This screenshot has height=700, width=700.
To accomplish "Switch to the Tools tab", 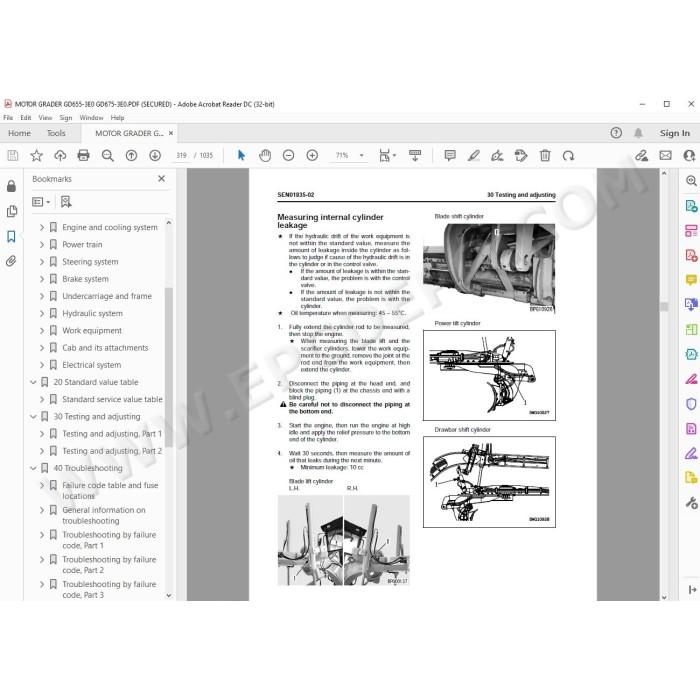I will tap(56, 133).
